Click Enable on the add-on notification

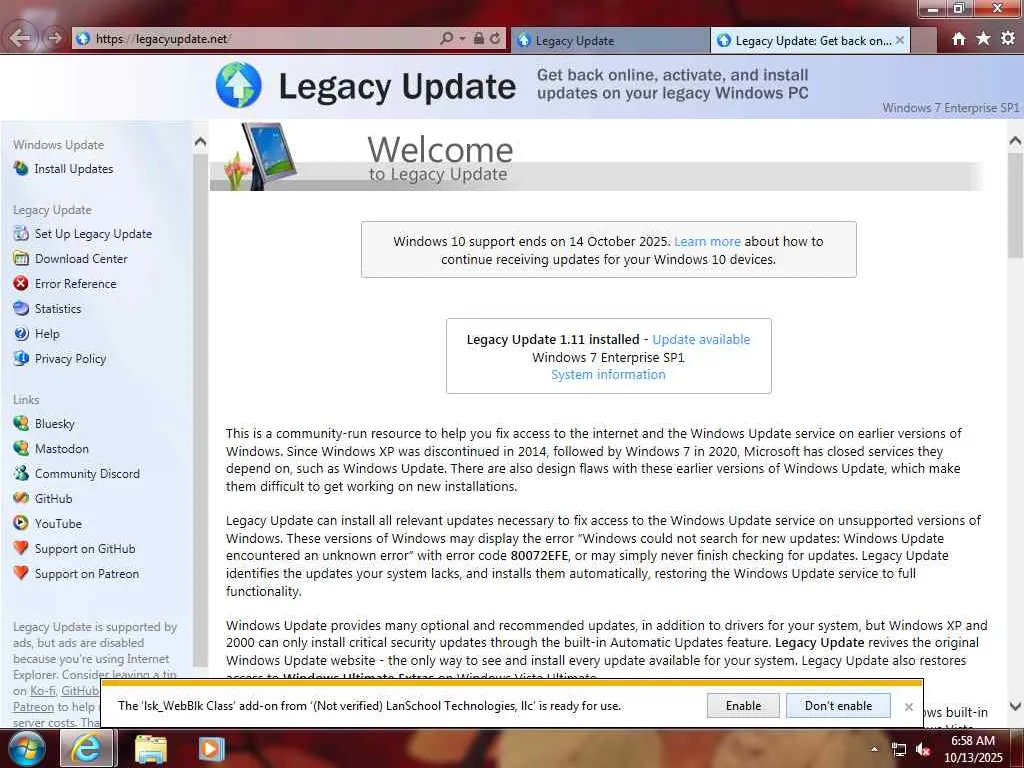(743, 705)
